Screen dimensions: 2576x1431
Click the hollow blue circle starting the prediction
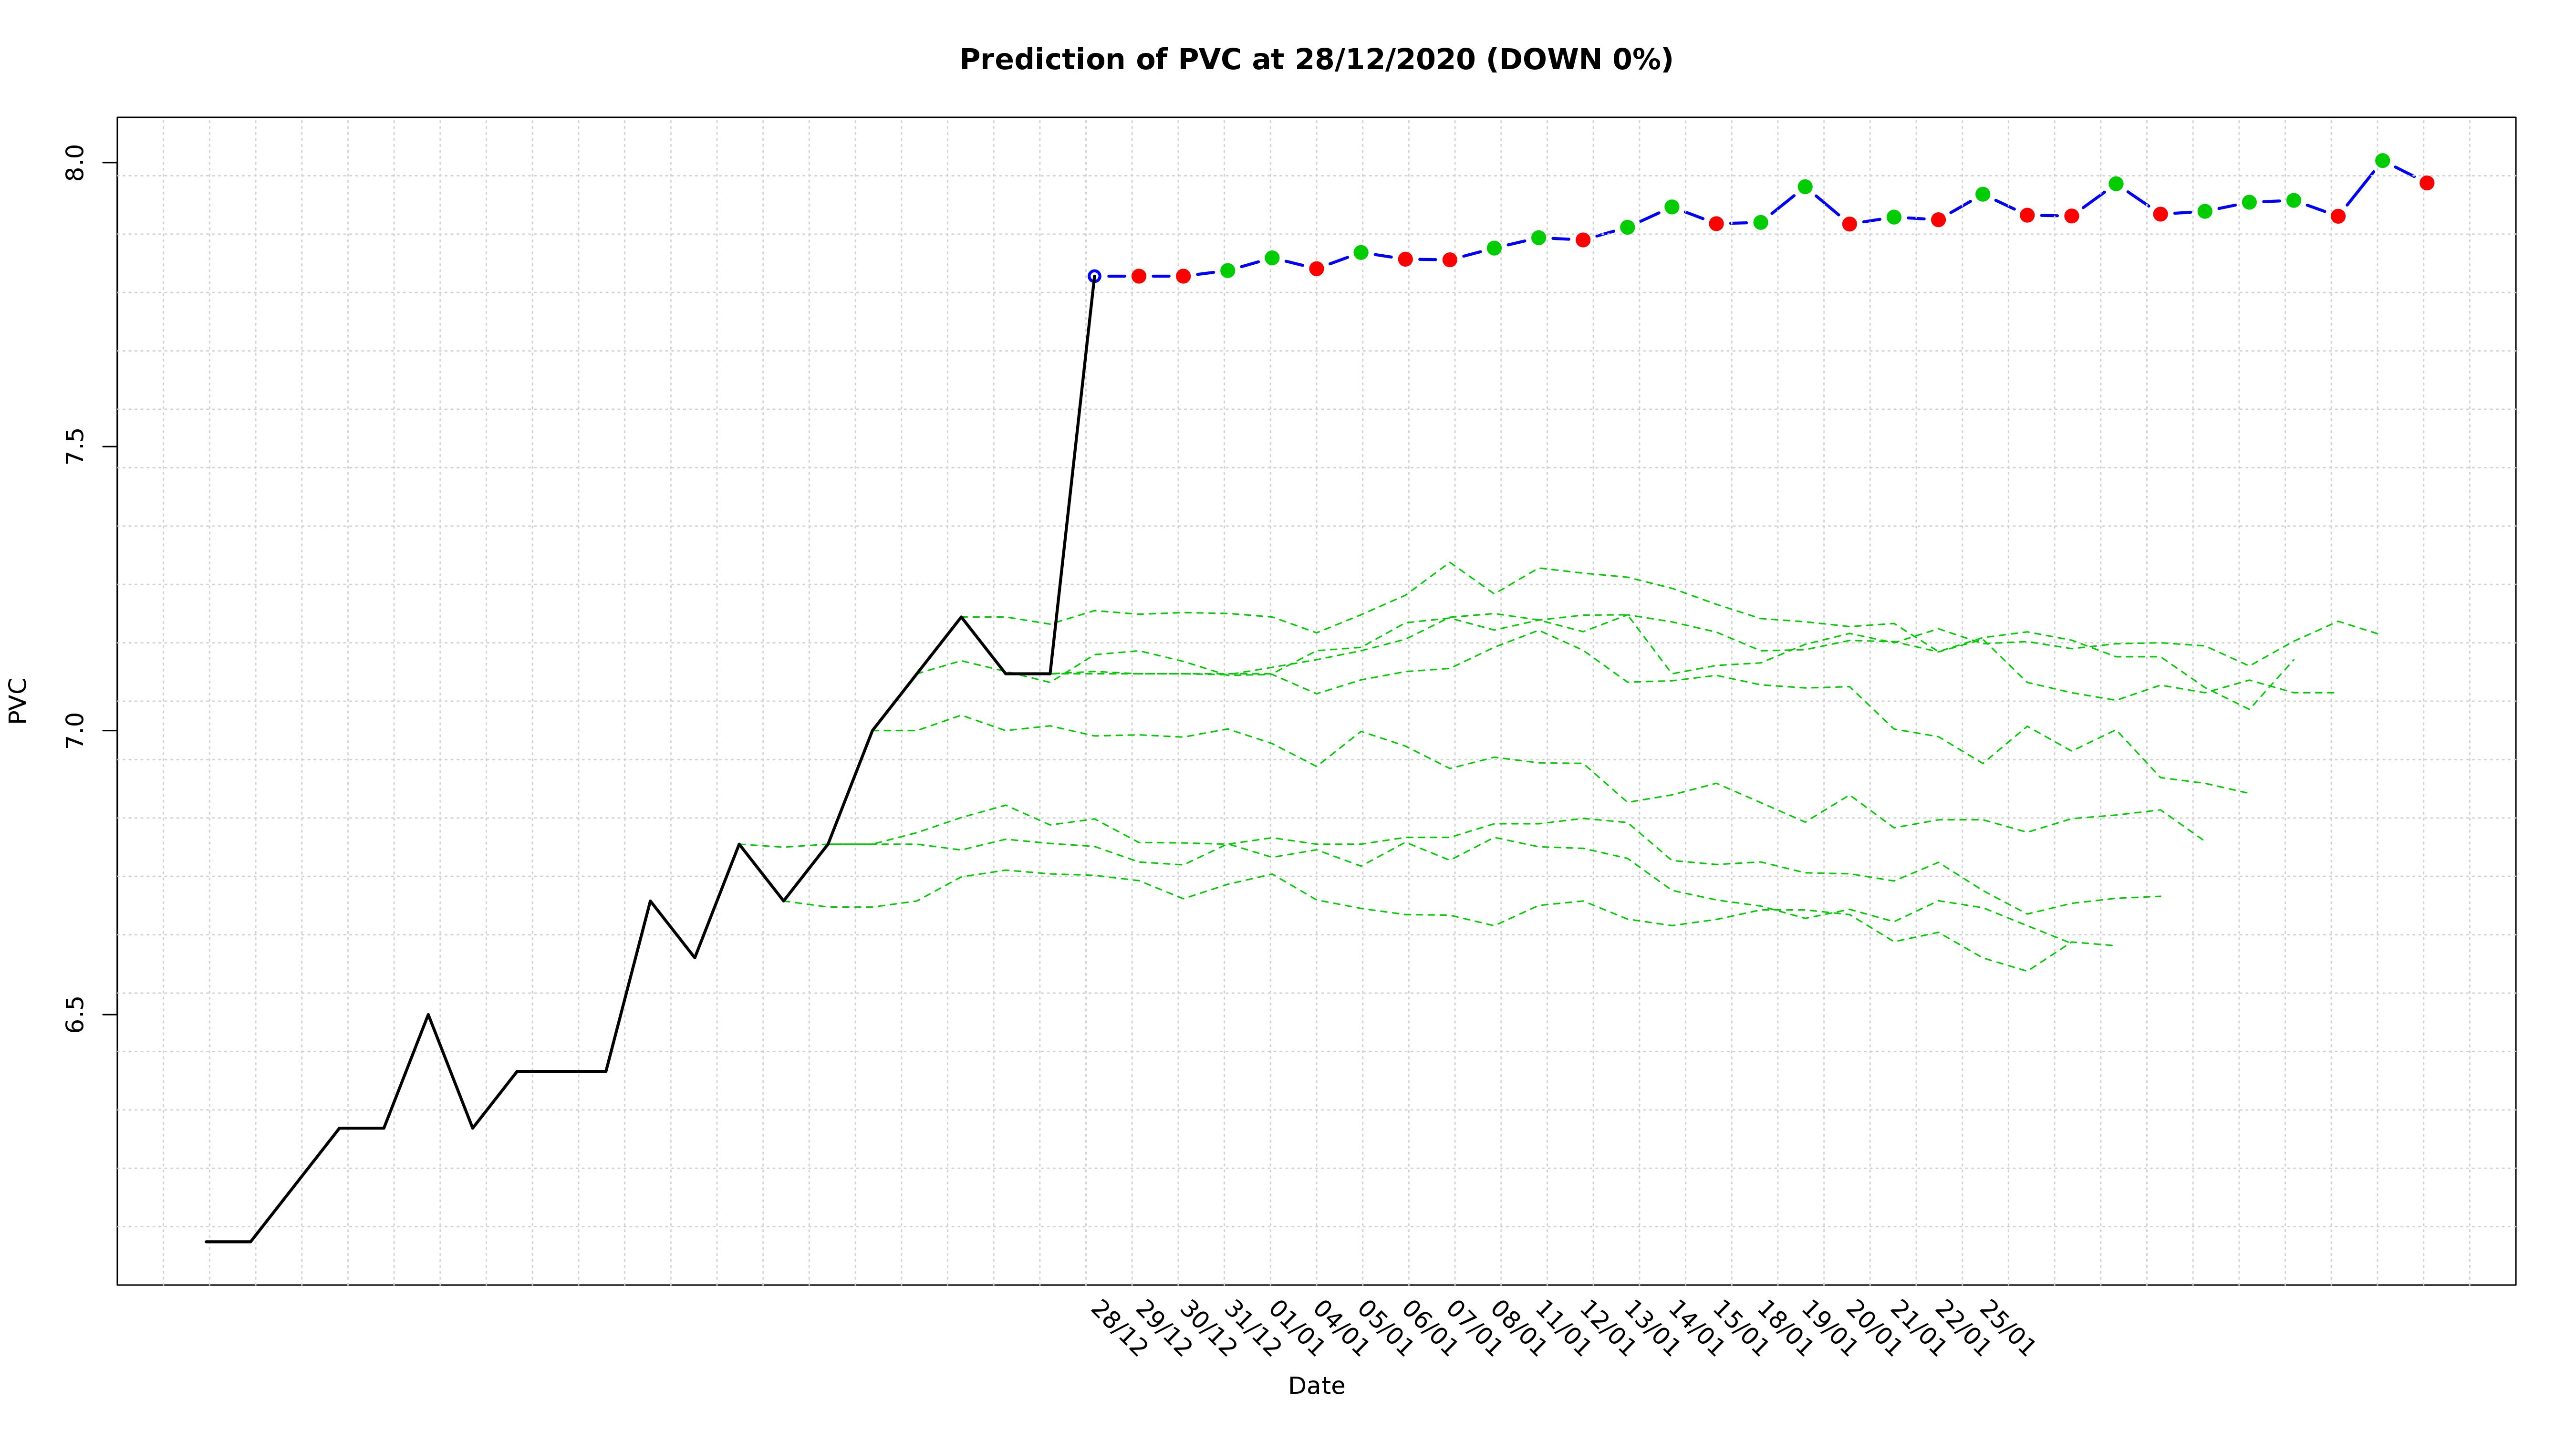[1094, 276]
